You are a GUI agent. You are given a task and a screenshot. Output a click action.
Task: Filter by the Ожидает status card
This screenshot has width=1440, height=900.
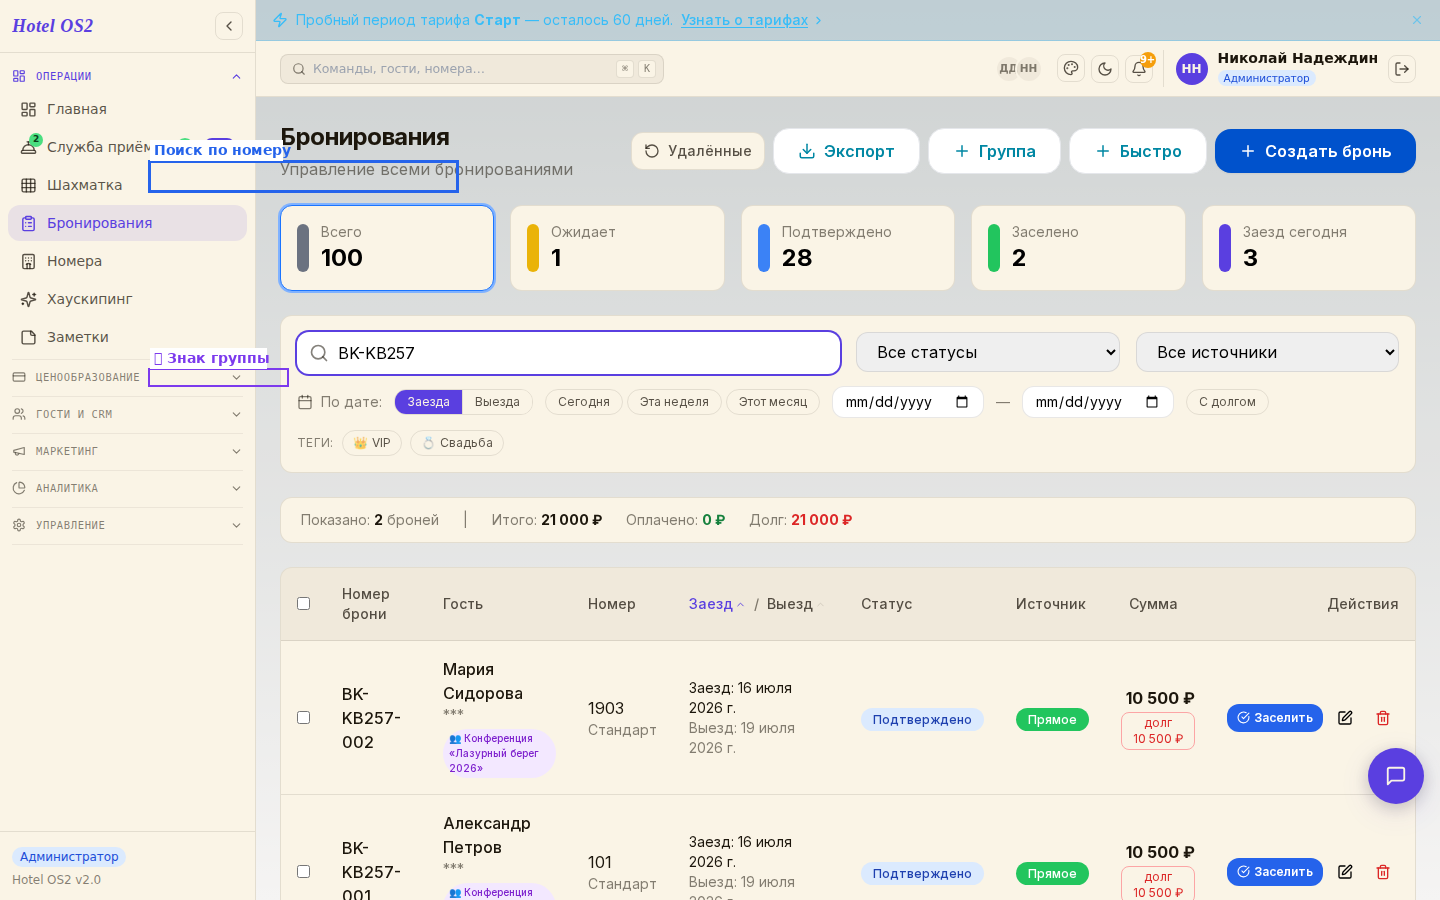tap(617, 248)
